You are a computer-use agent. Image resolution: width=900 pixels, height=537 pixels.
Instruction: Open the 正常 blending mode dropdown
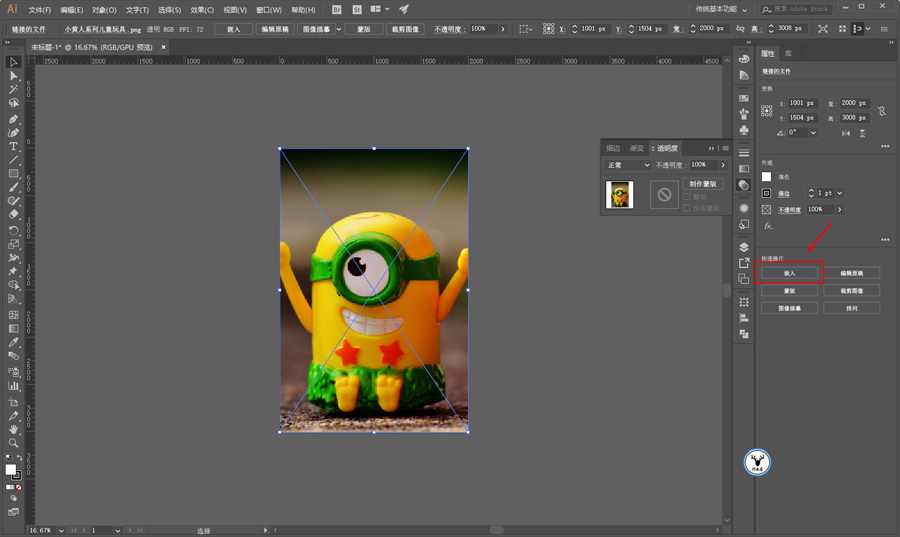coord(627,165)
